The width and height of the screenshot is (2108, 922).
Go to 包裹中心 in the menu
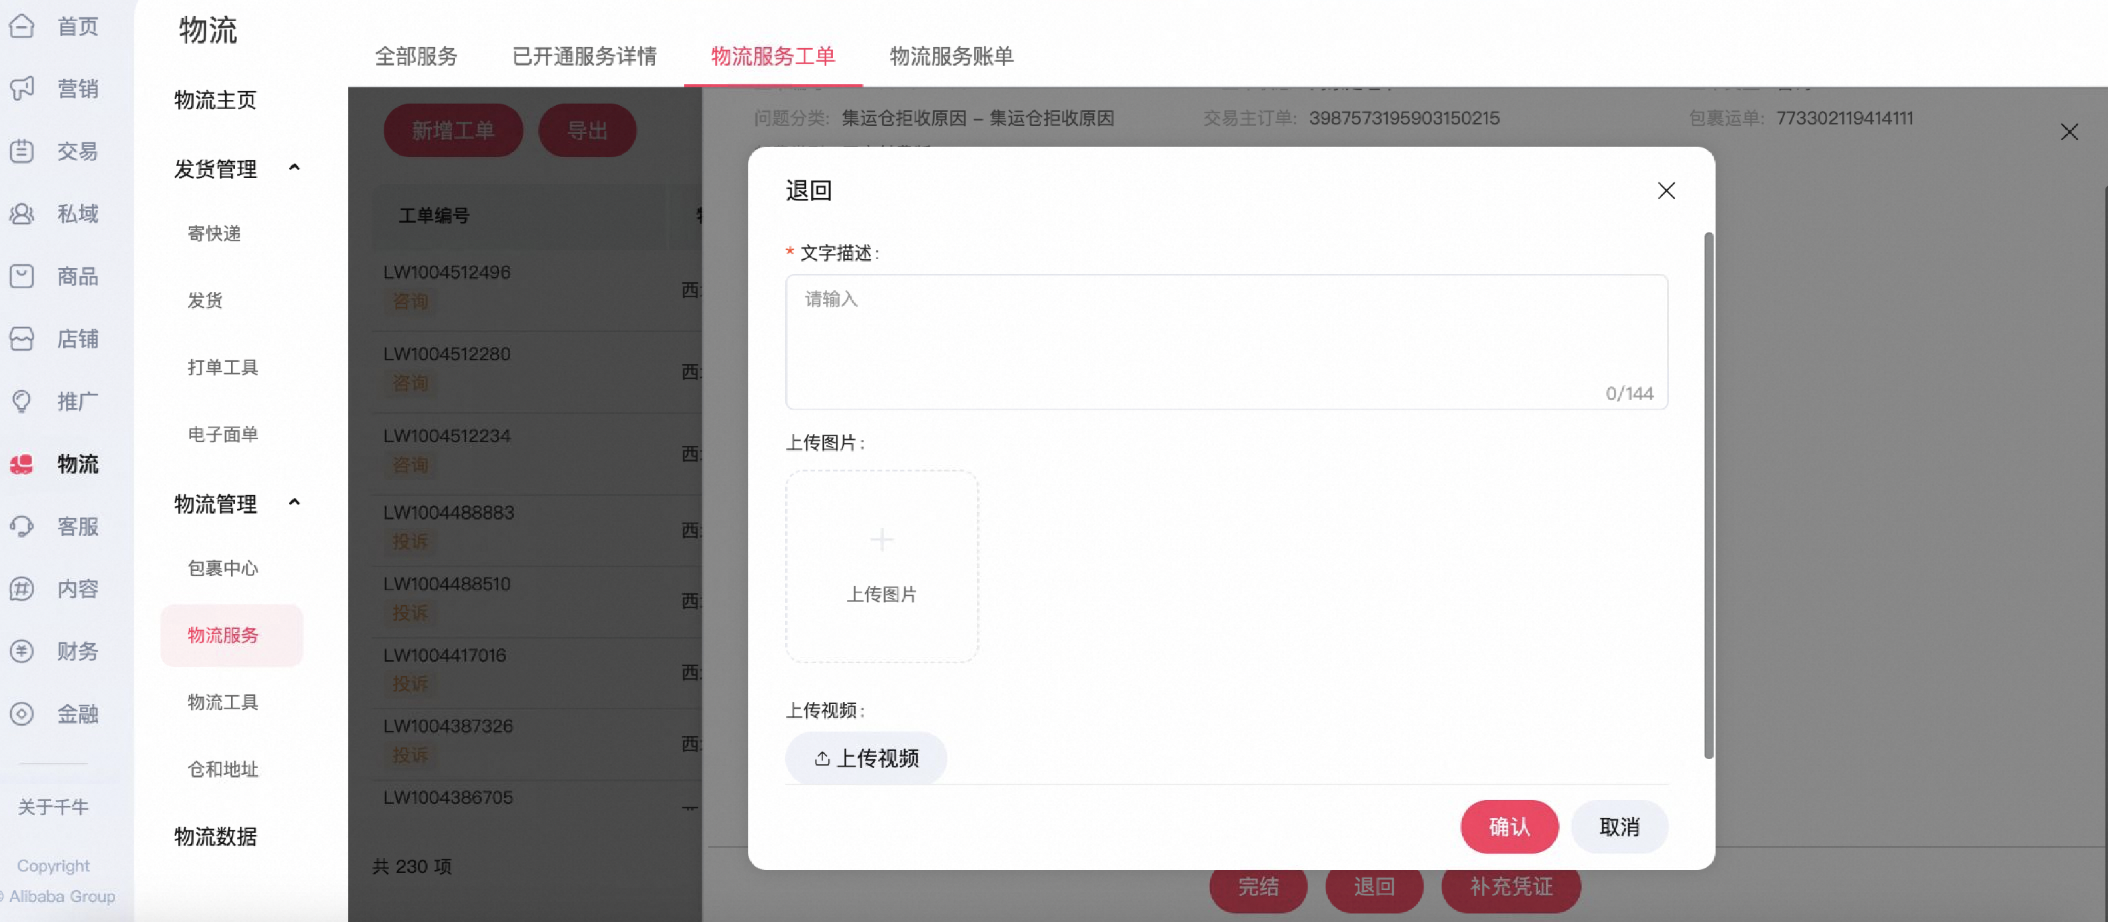click(x=223, y=569)
